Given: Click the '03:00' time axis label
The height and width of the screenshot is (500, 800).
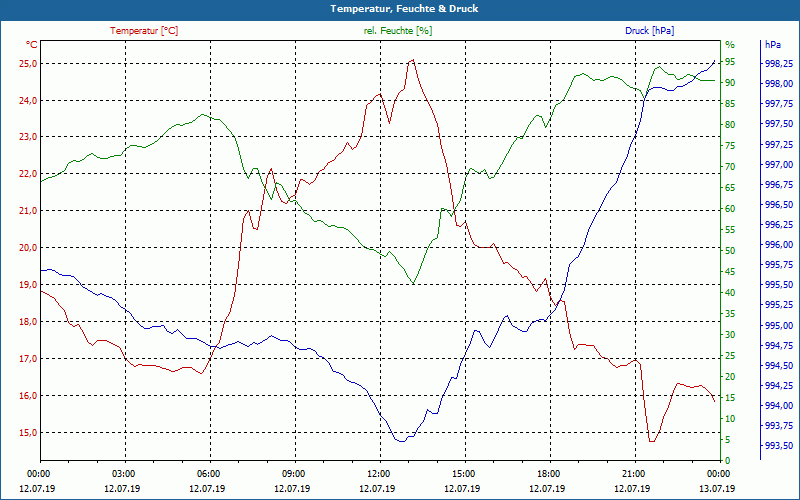Looking at the screenshot, I should (123, 473).
